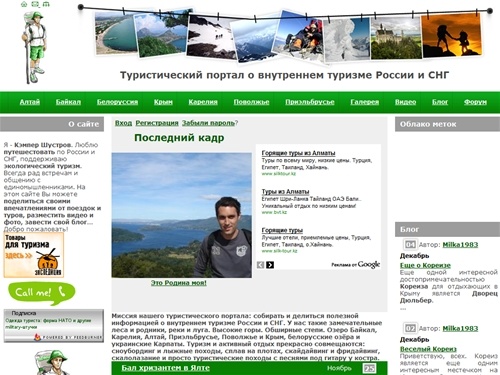
Task: Open the Приэльбрусье menu item
Action: tap(310, 102)
